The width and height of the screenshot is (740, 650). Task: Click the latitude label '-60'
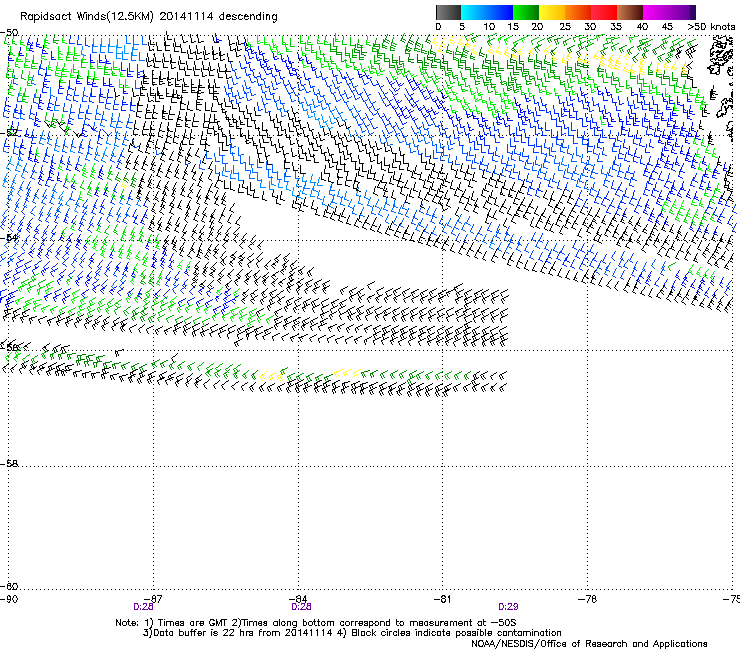(x=9, y=586)
